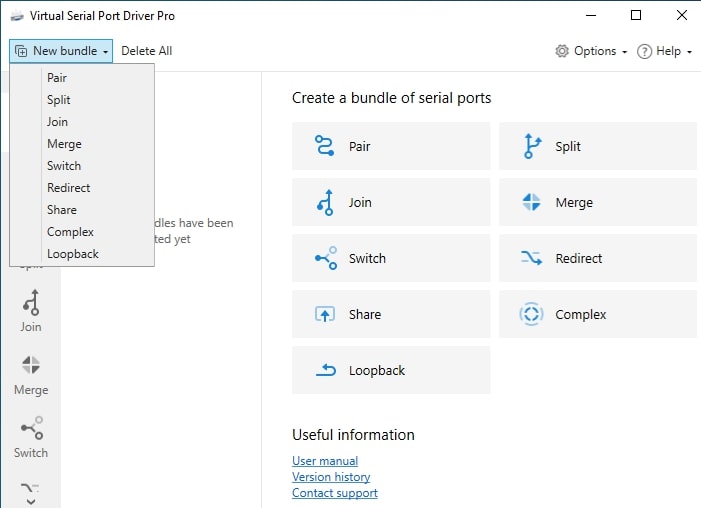Open the Contact support link
The image size is (701, 508).
pyautogui.click(x=335, y=493)
